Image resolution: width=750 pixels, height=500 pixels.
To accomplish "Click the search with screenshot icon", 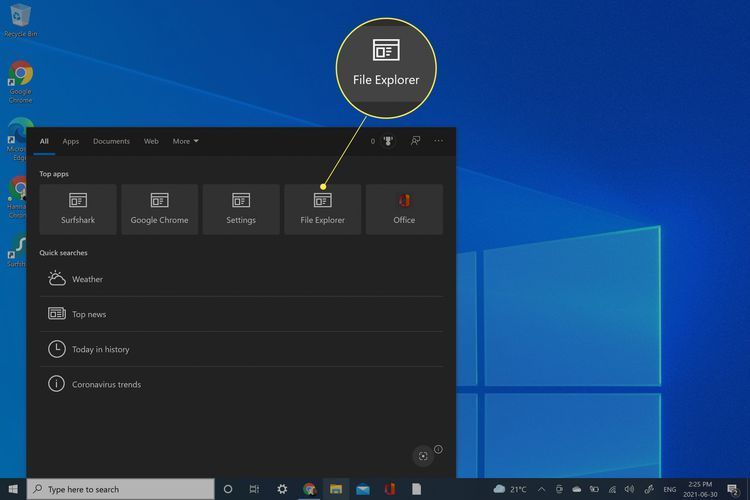I will pos(423,455).
